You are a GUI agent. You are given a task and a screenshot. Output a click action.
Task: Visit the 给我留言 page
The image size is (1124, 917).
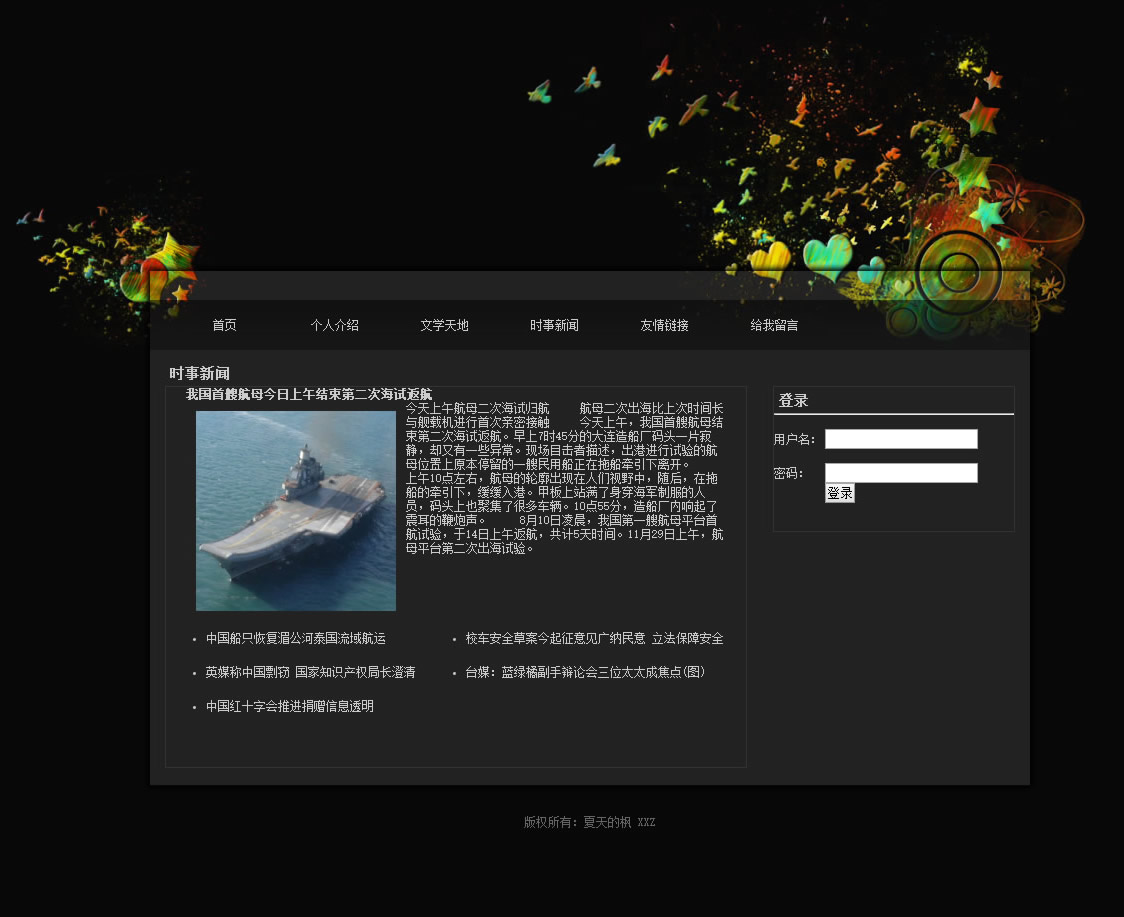coord(774,325)
